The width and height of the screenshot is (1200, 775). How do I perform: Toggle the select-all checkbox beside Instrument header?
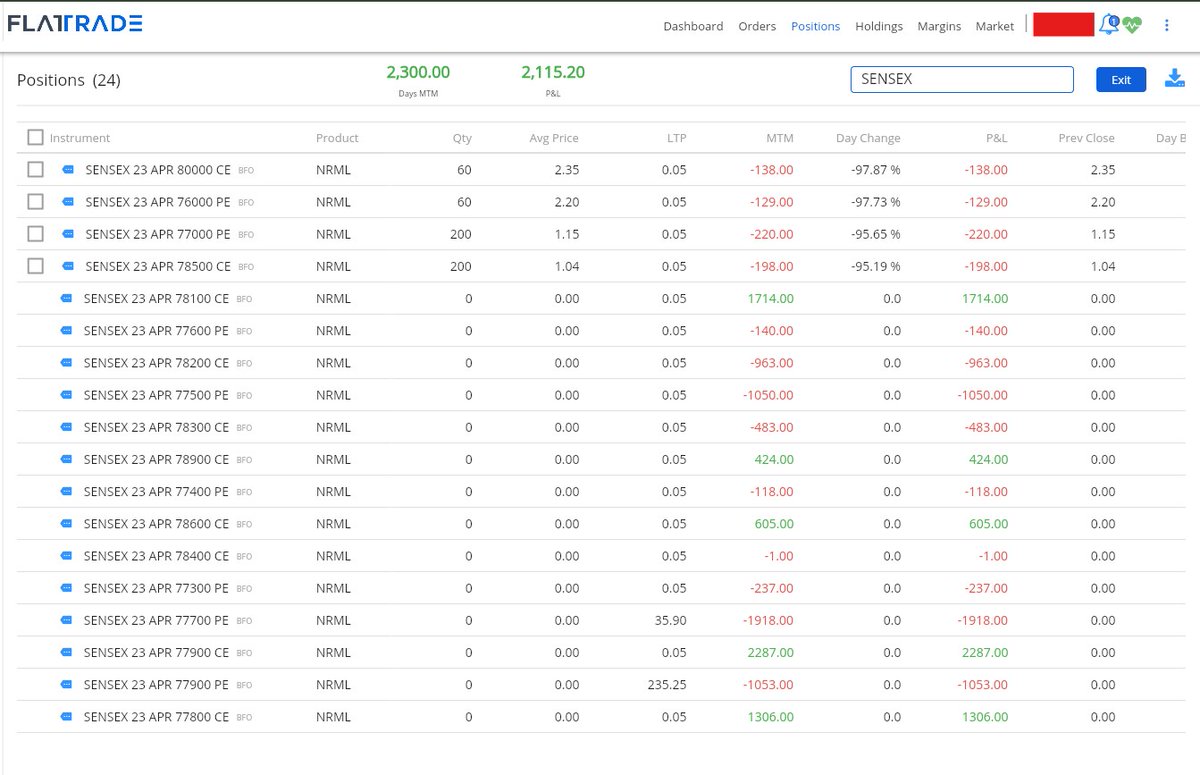pos(36,138)
